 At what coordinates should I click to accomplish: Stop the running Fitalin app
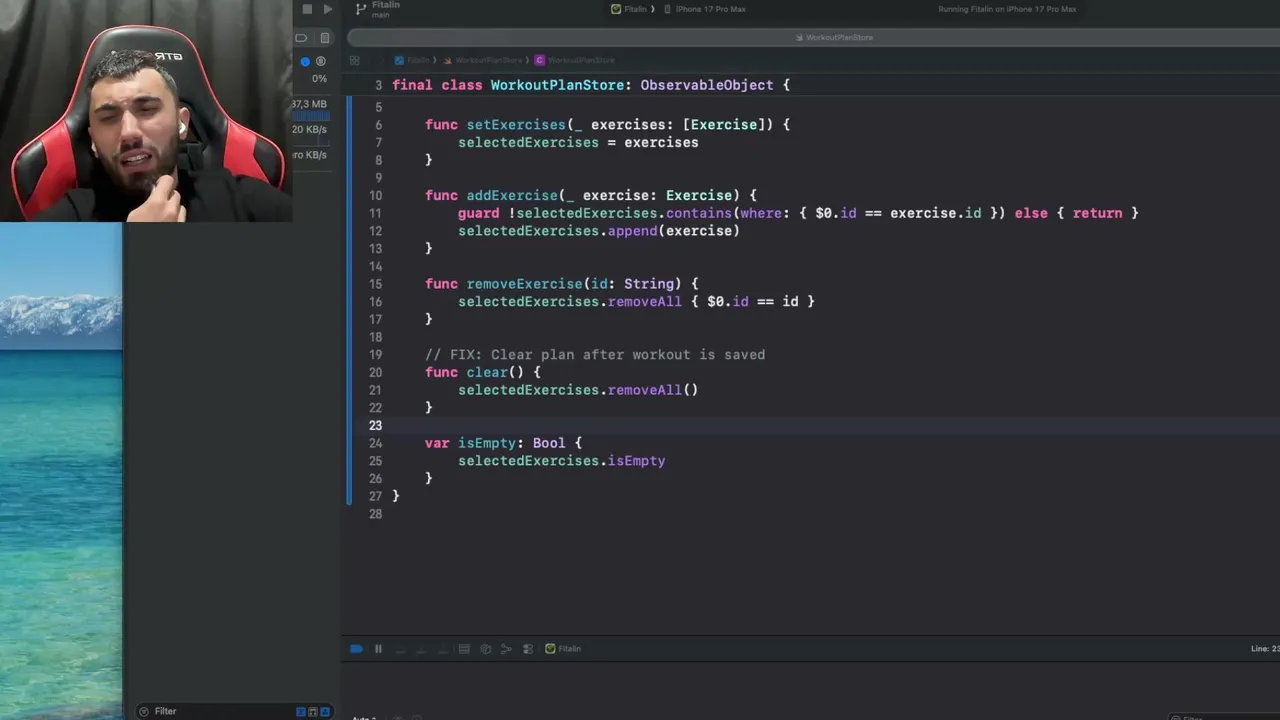tap(307, 9)
